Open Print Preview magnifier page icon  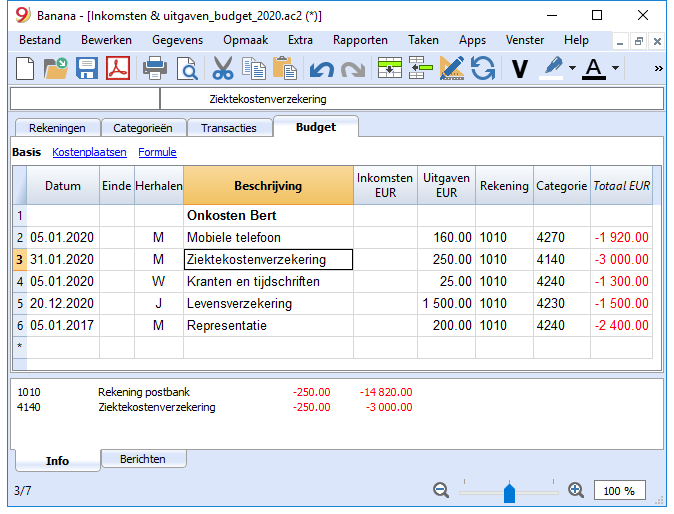pos(187,69)
